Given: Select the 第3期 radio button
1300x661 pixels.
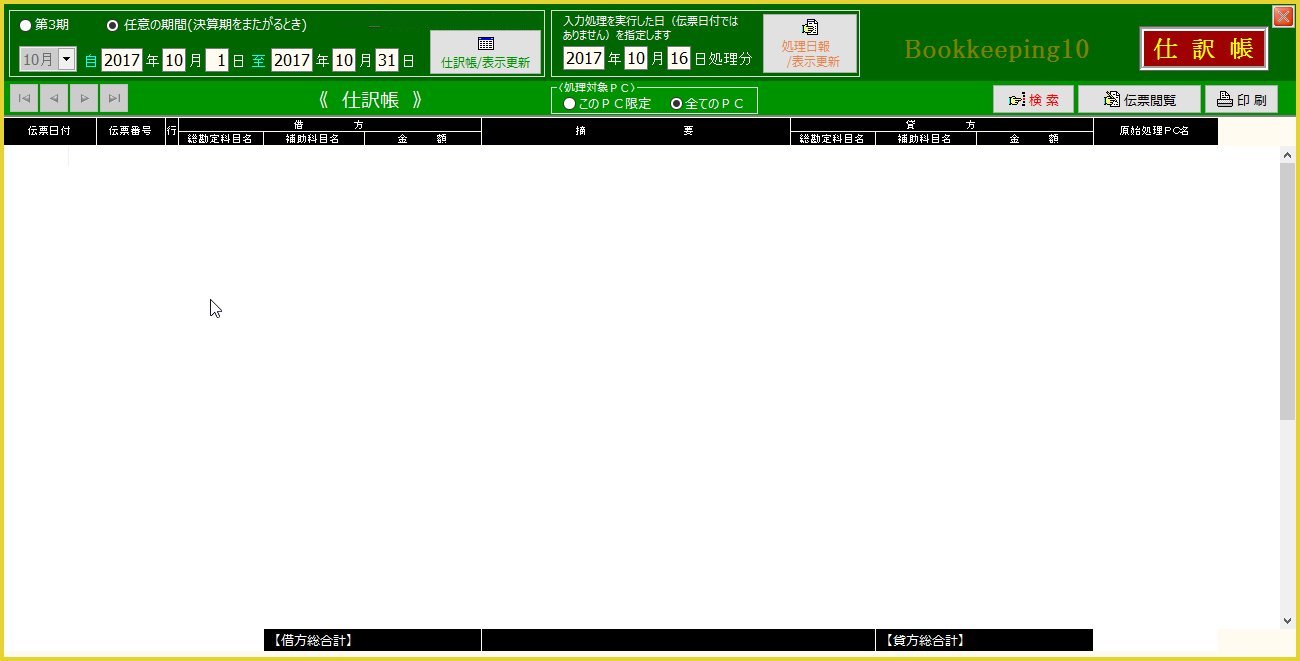Looking at the screenshot, I should point(26,25).
